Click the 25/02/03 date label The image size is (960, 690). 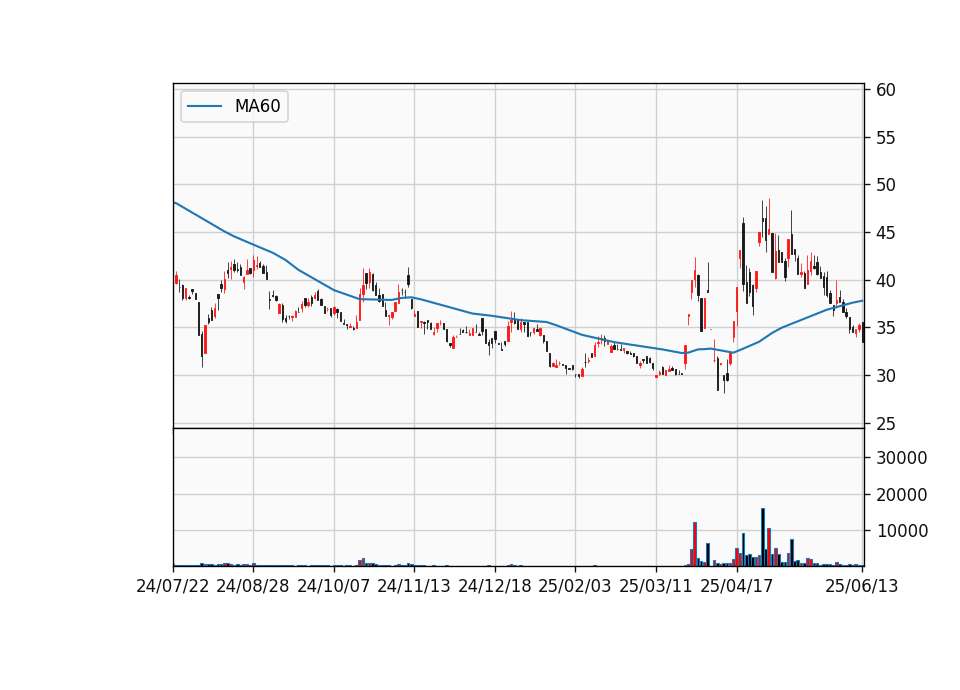[x=575, y=586]
